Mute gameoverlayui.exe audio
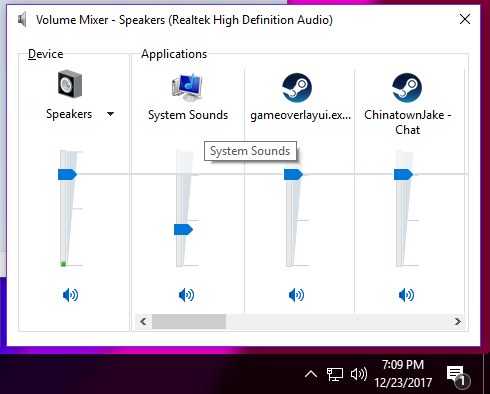Screen dimensions: 490x394 coord(296,295)
